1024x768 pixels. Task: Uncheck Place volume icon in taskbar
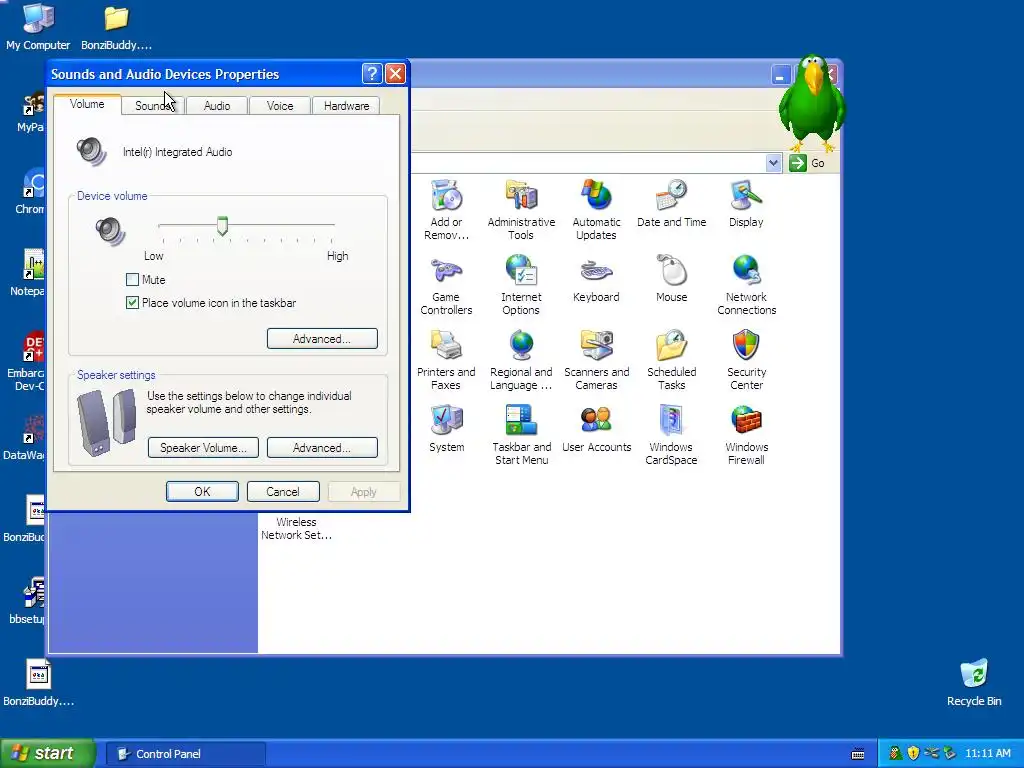[x=132, y=303]
